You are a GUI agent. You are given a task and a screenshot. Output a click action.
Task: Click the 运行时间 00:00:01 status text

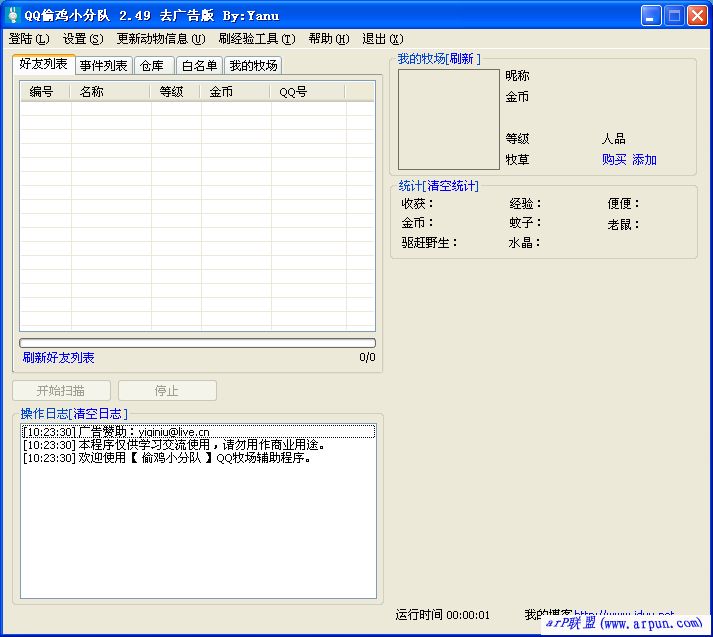click(442, 615)
